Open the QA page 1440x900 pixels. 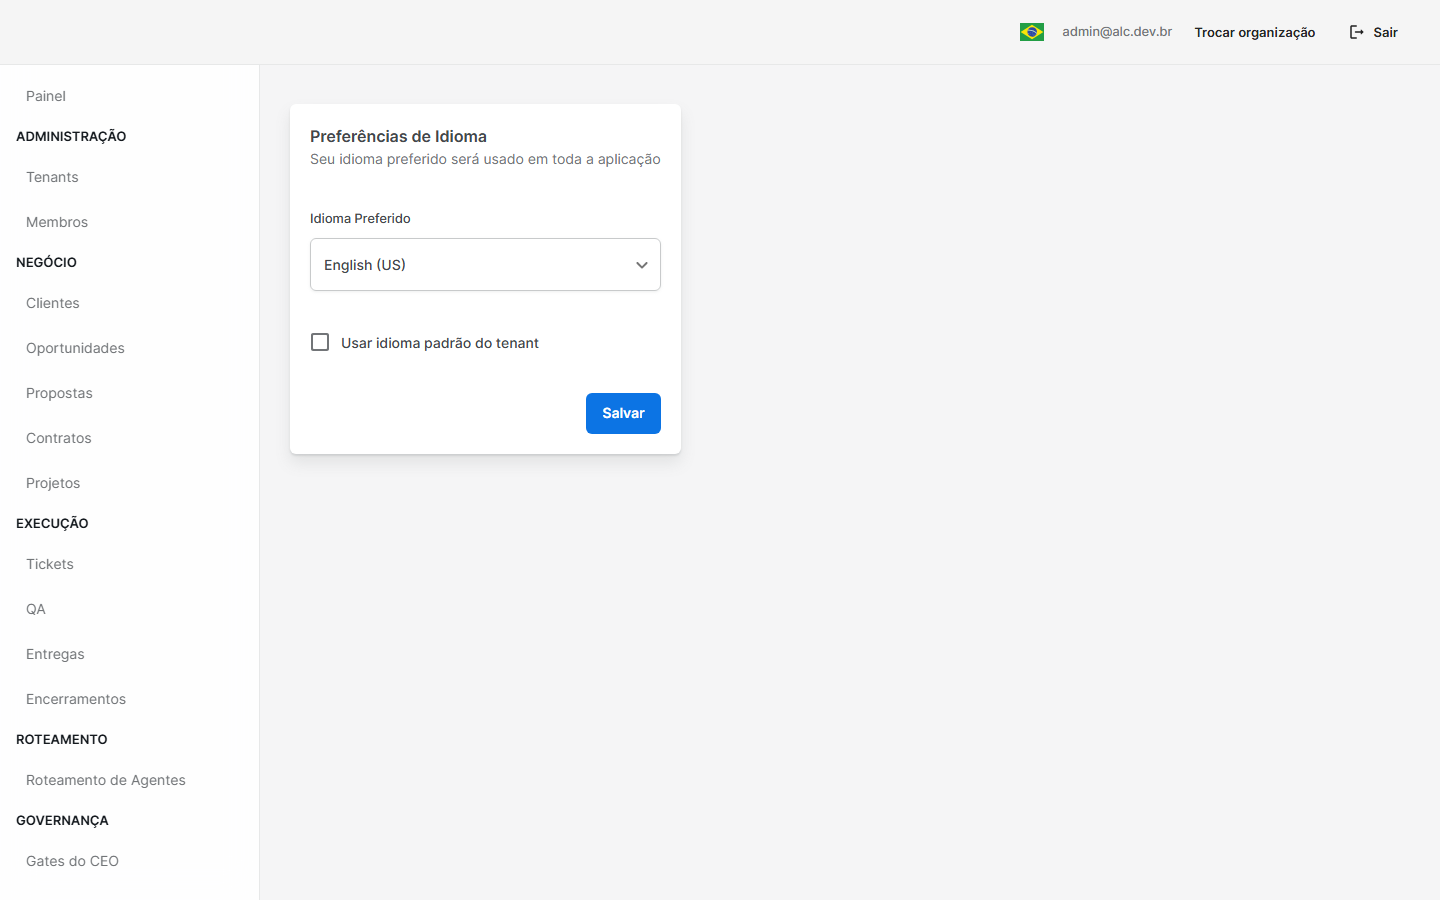(36, 609)
